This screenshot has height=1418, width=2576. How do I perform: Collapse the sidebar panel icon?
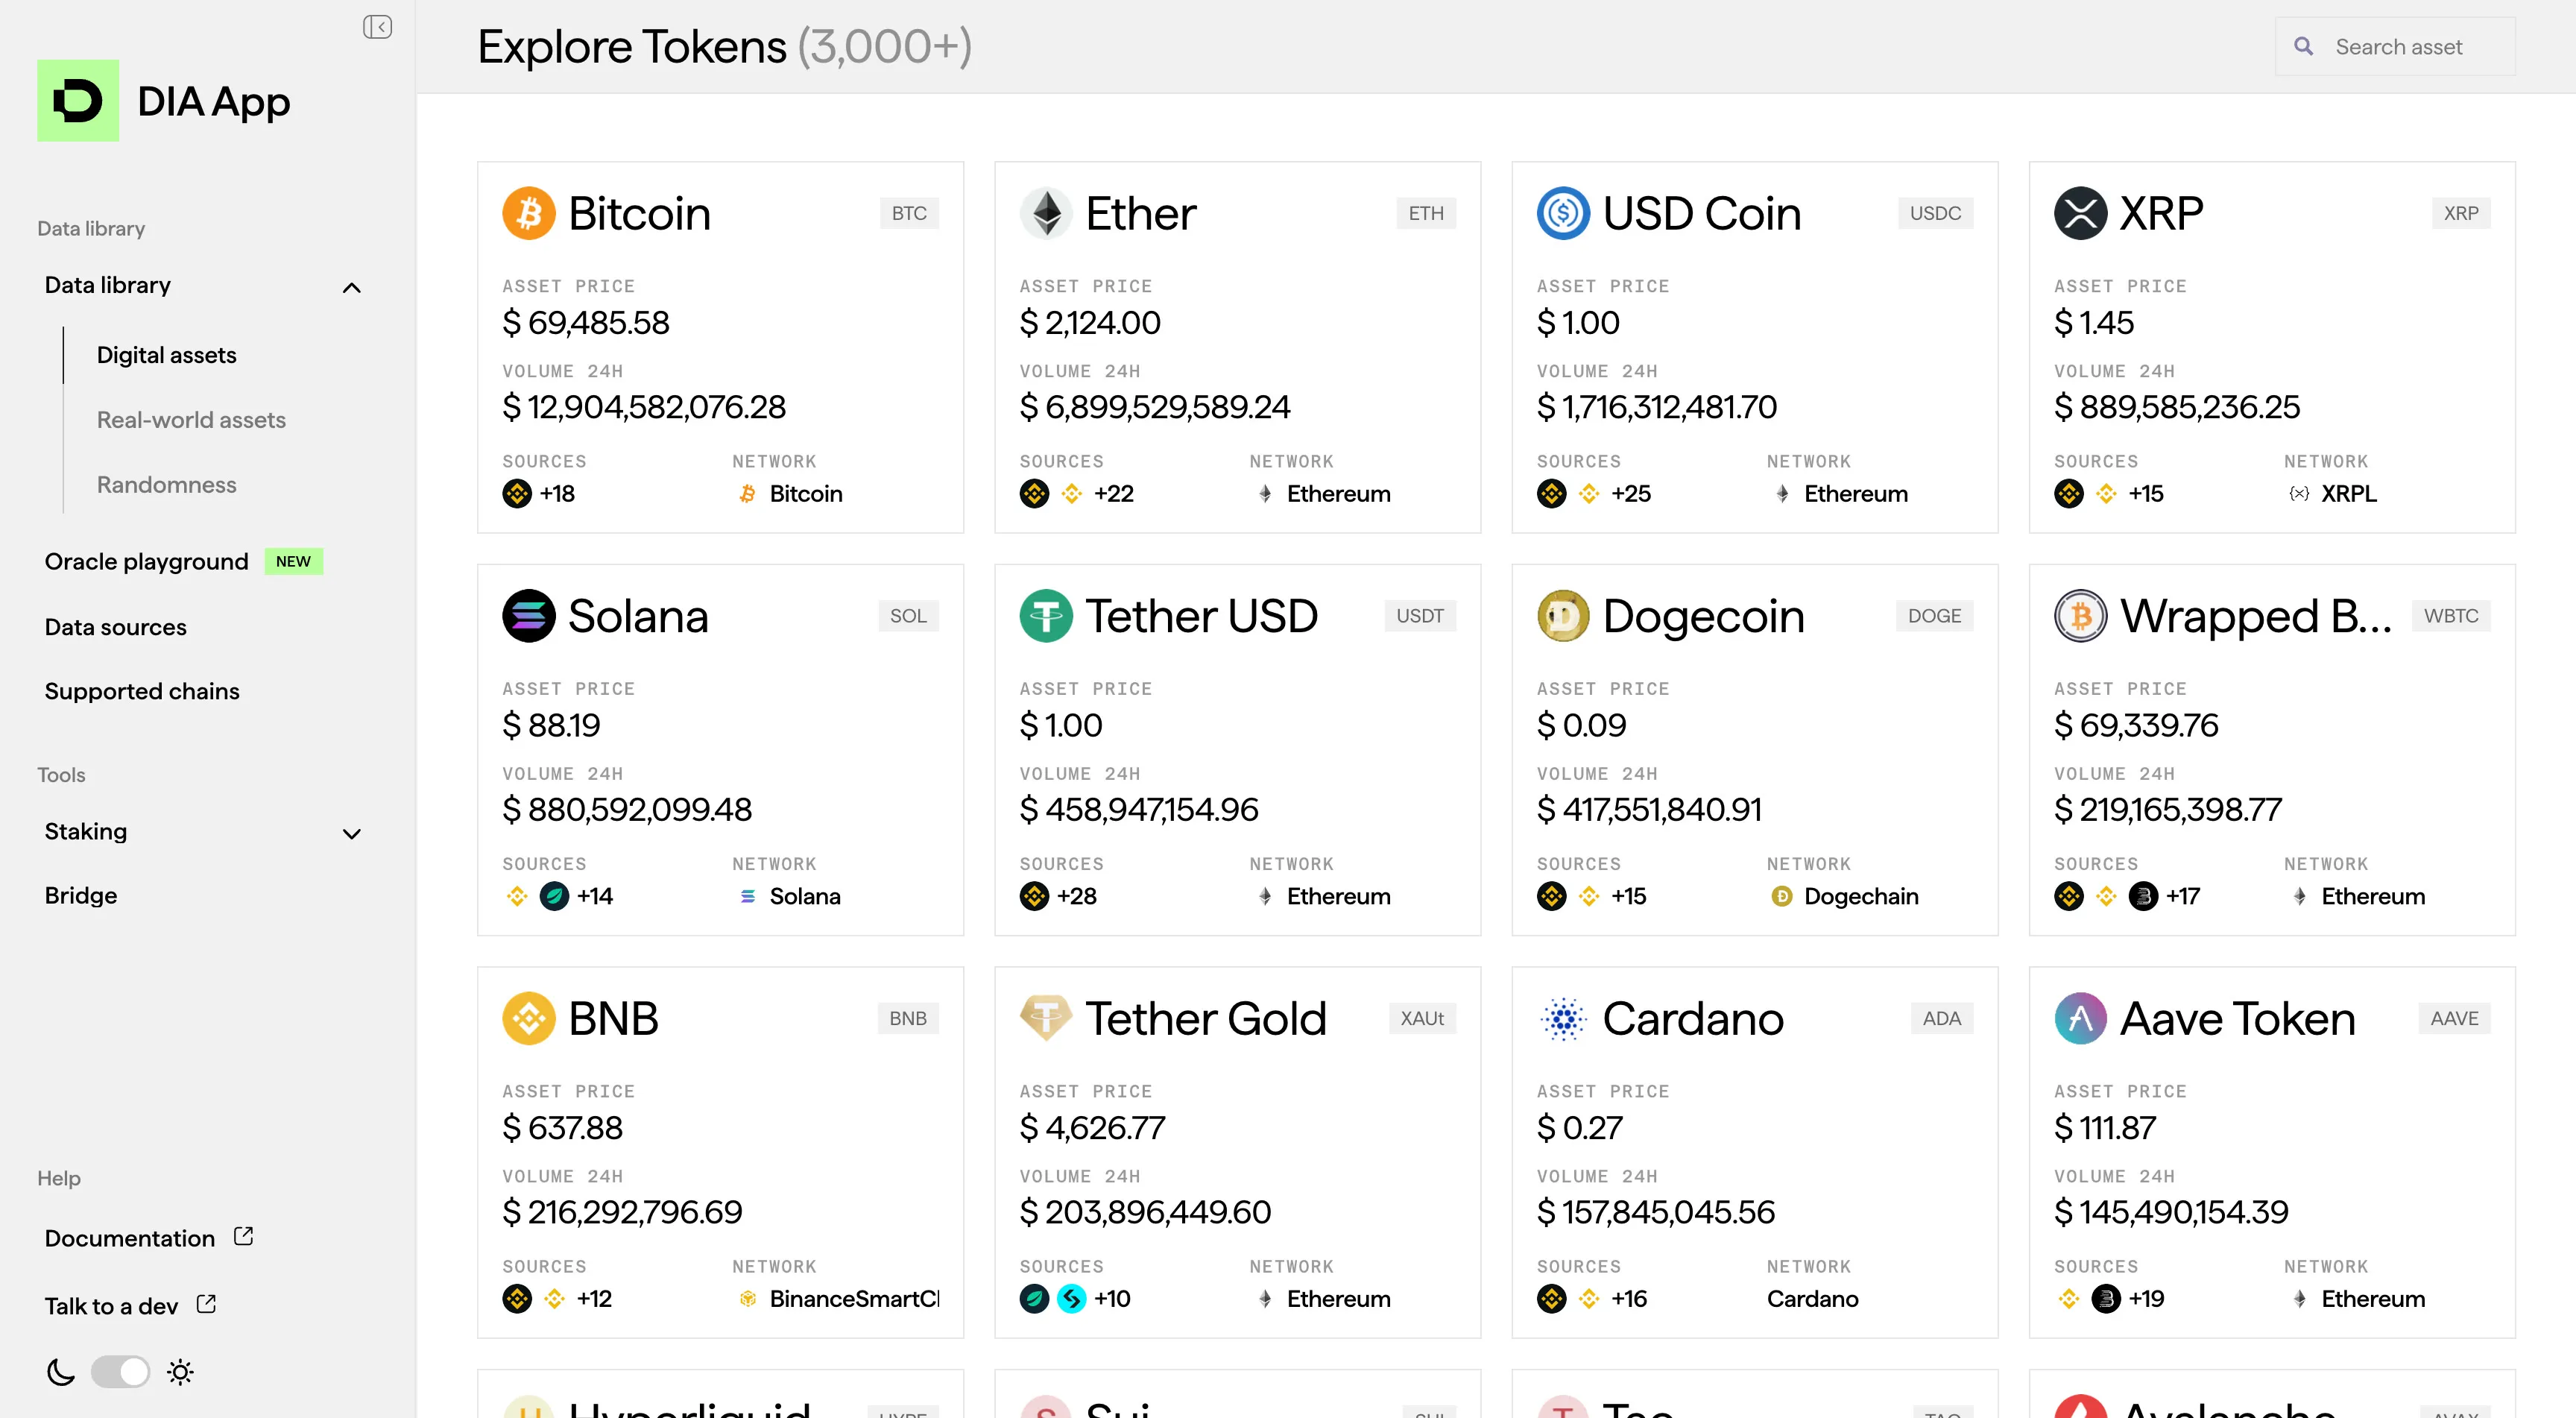click(x=377, y=27)
